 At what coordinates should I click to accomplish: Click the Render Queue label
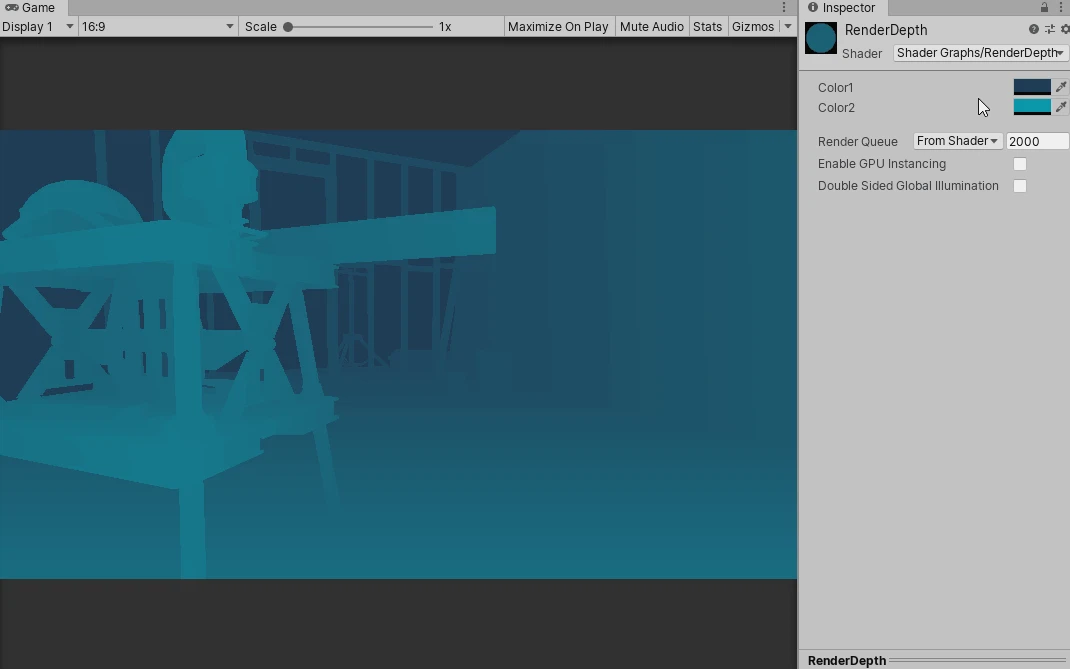(857, 141)
